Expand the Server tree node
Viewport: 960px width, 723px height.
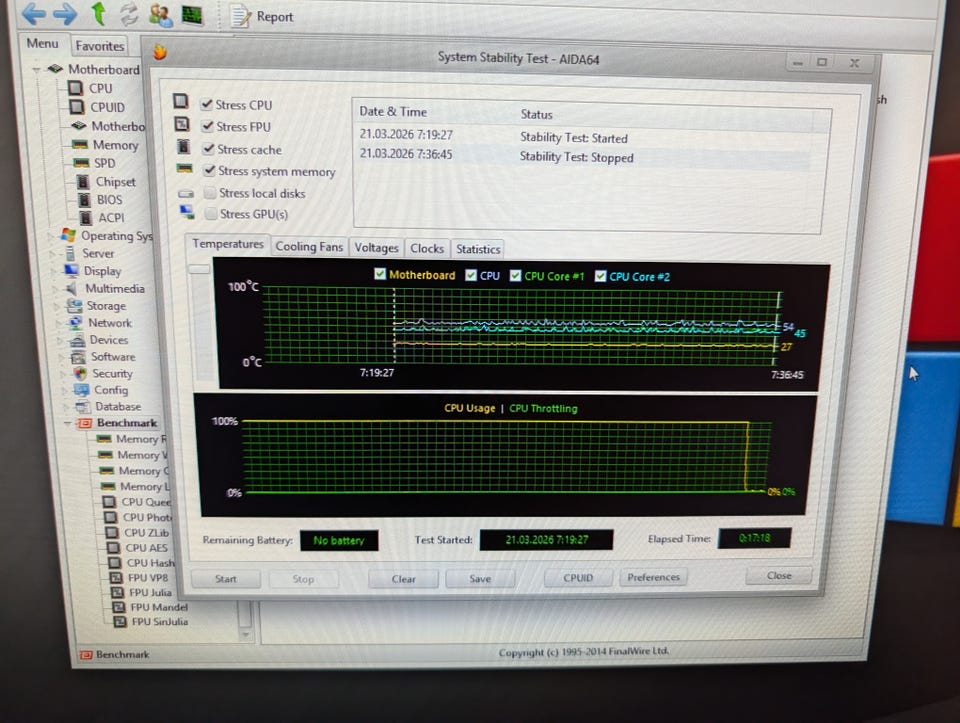[x=53, y=253]
